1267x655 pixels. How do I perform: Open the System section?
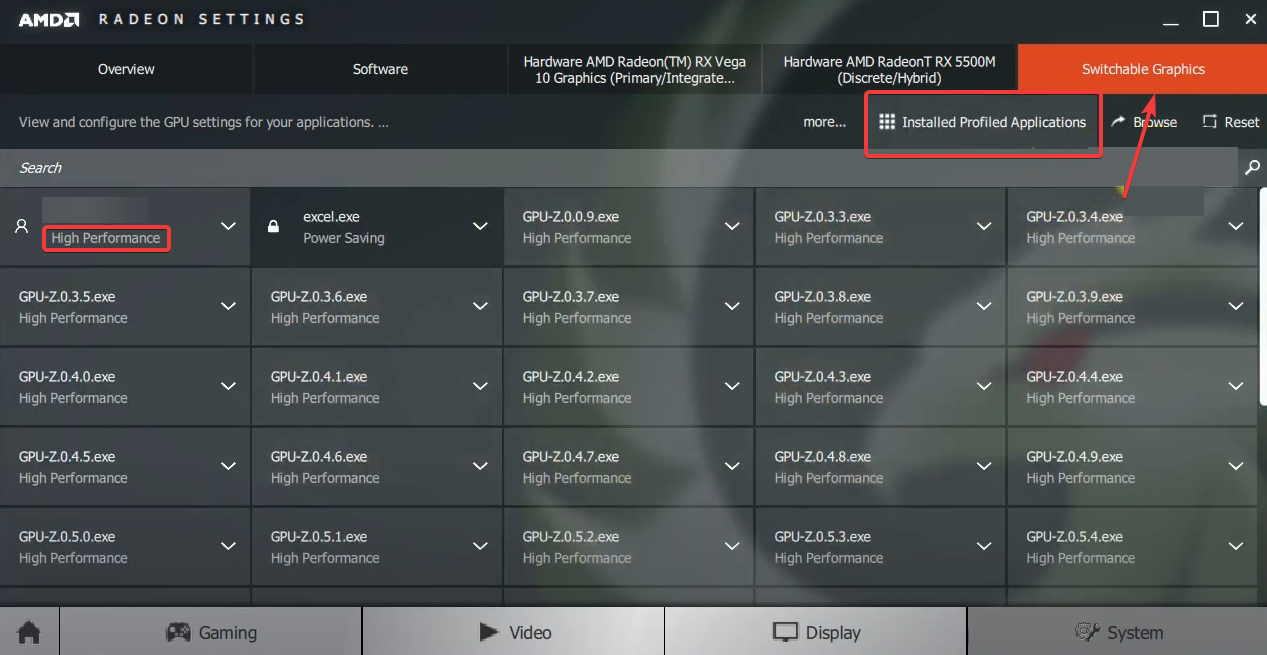click(1118, 632)
